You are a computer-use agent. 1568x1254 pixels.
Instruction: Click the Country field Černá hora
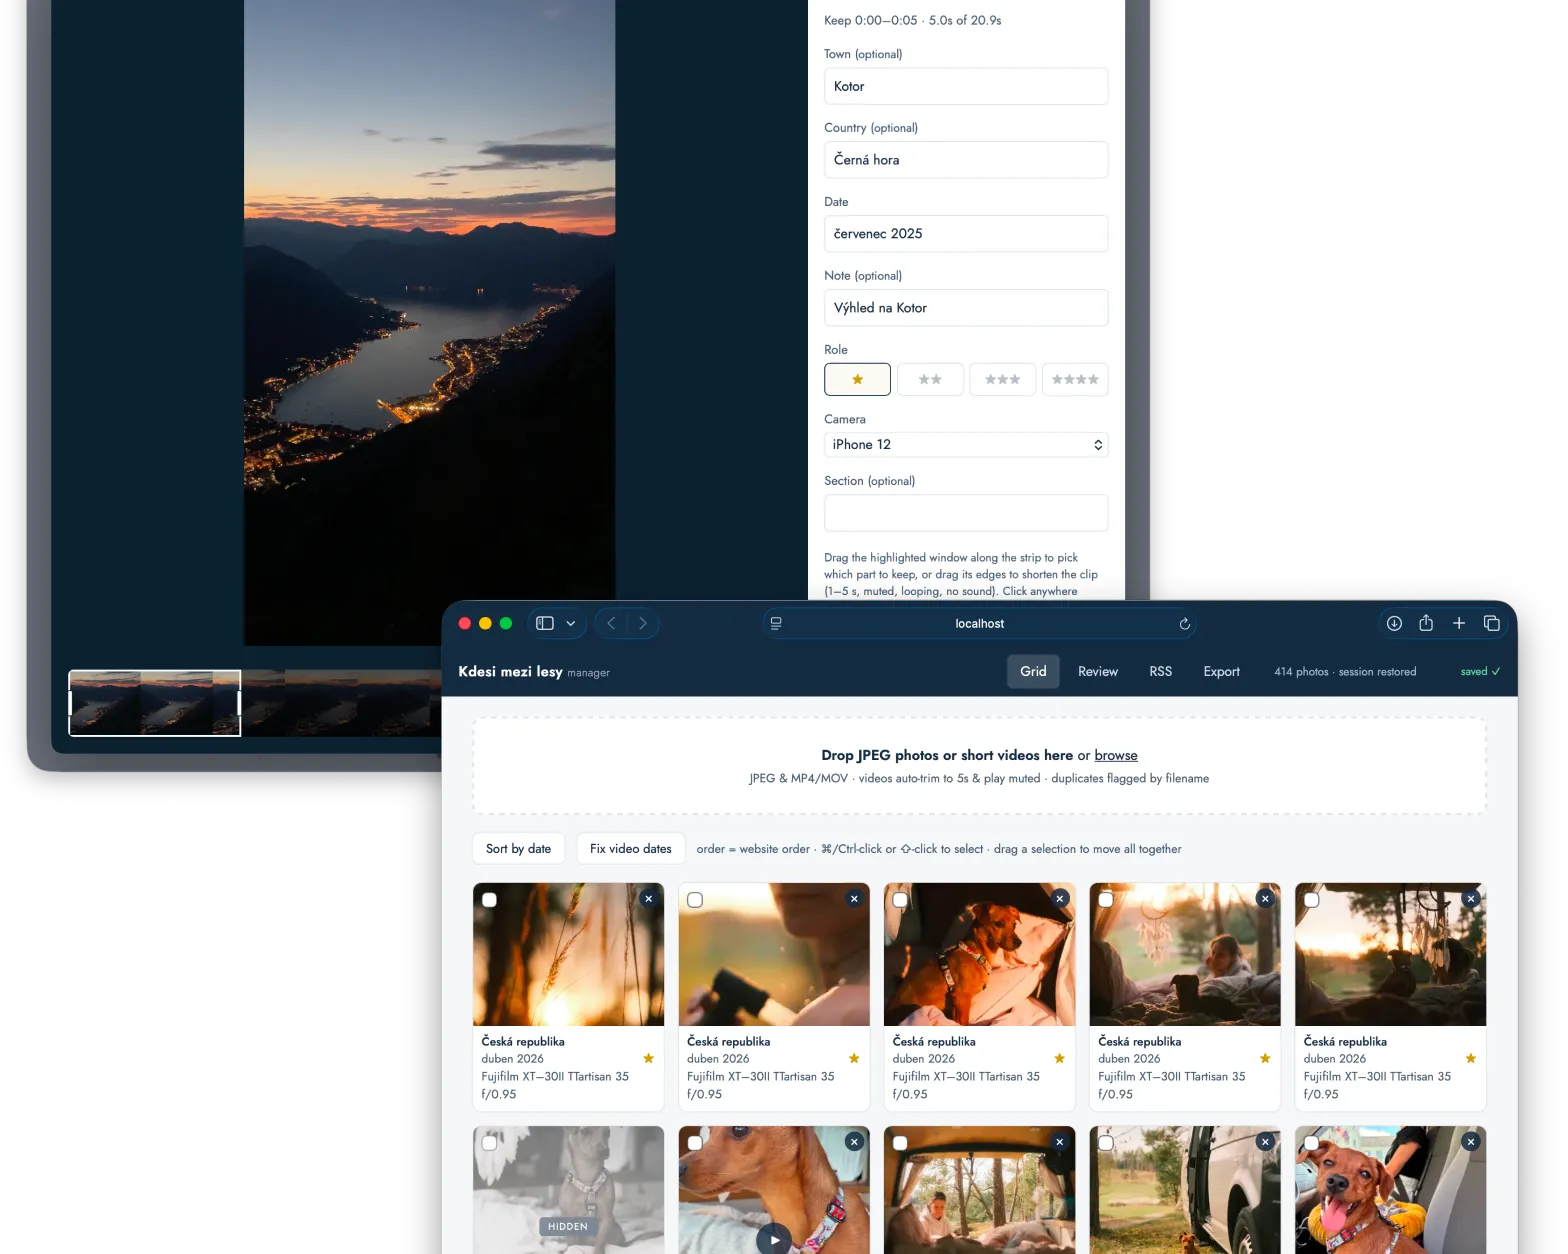click(x=966, y=160)
